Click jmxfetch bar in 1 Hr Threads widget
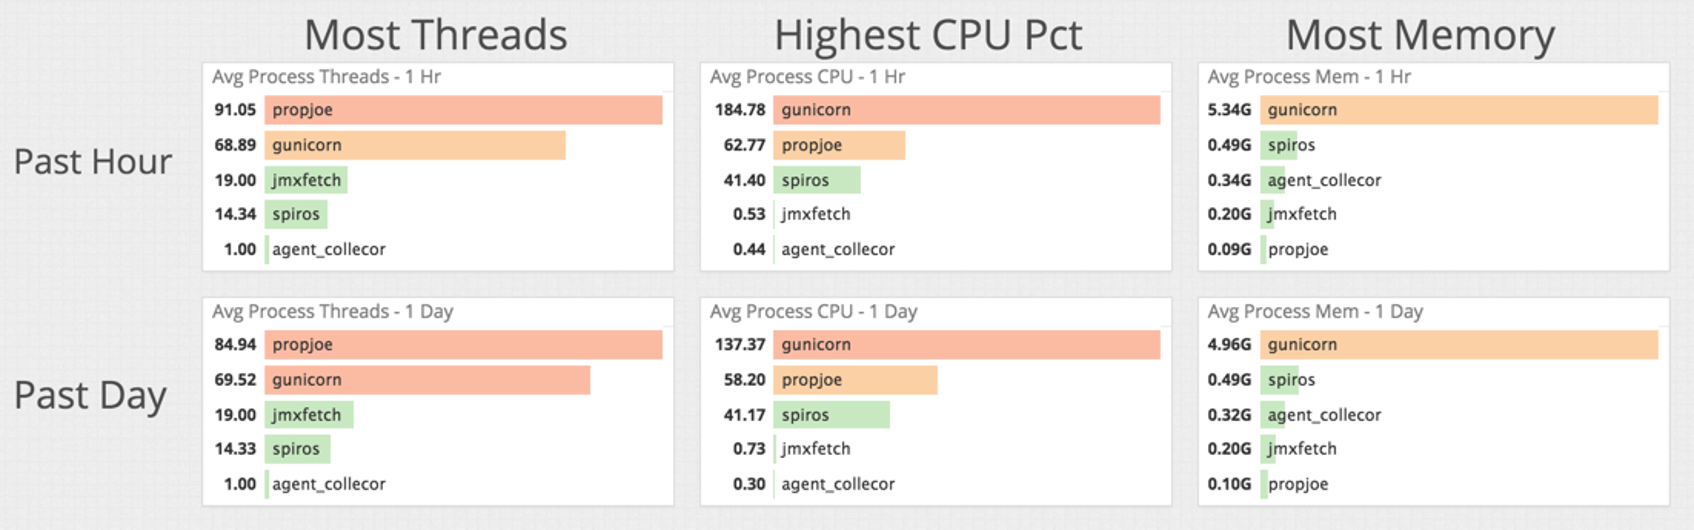1694x530 pixels. click(x=306, y=180)
